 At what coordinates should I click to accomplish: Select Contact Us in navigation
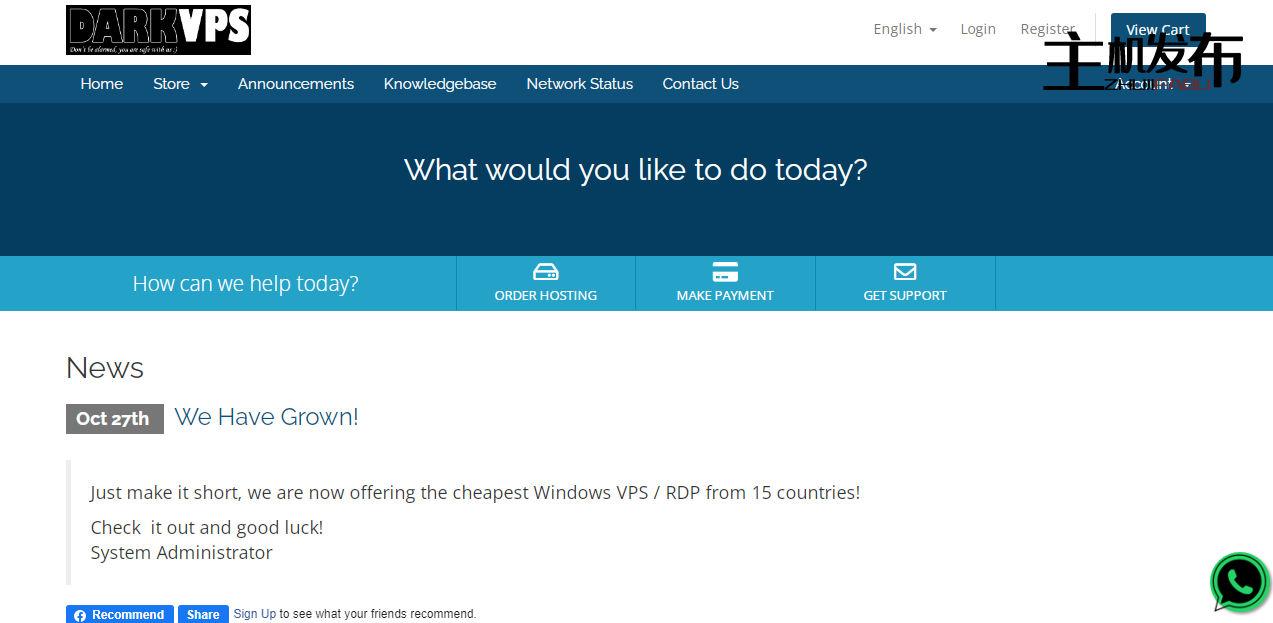click(x=700, y=84)
